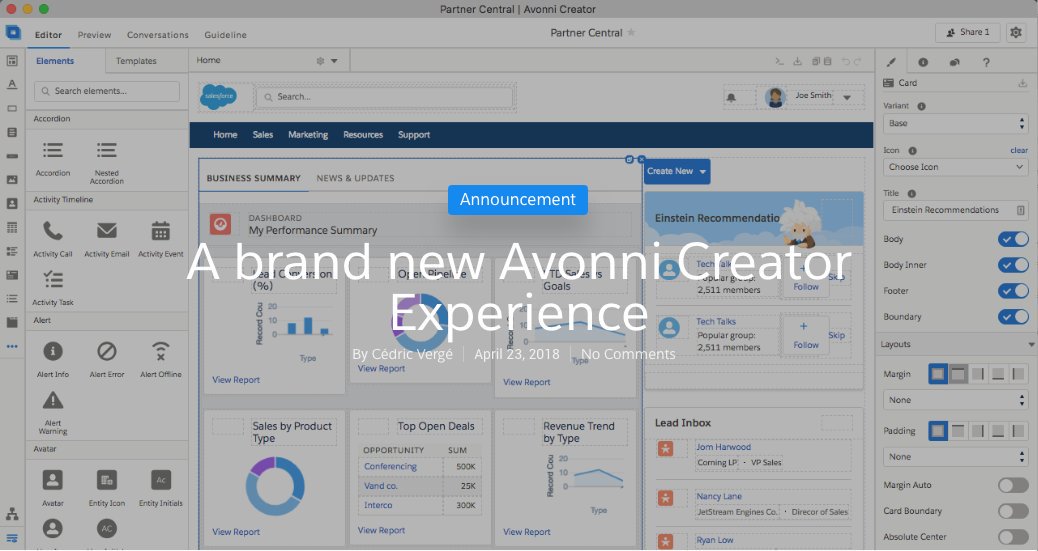Open View Report under Sales by Product Type
Screen dimensions: 1038x551
tap(236, 532)
